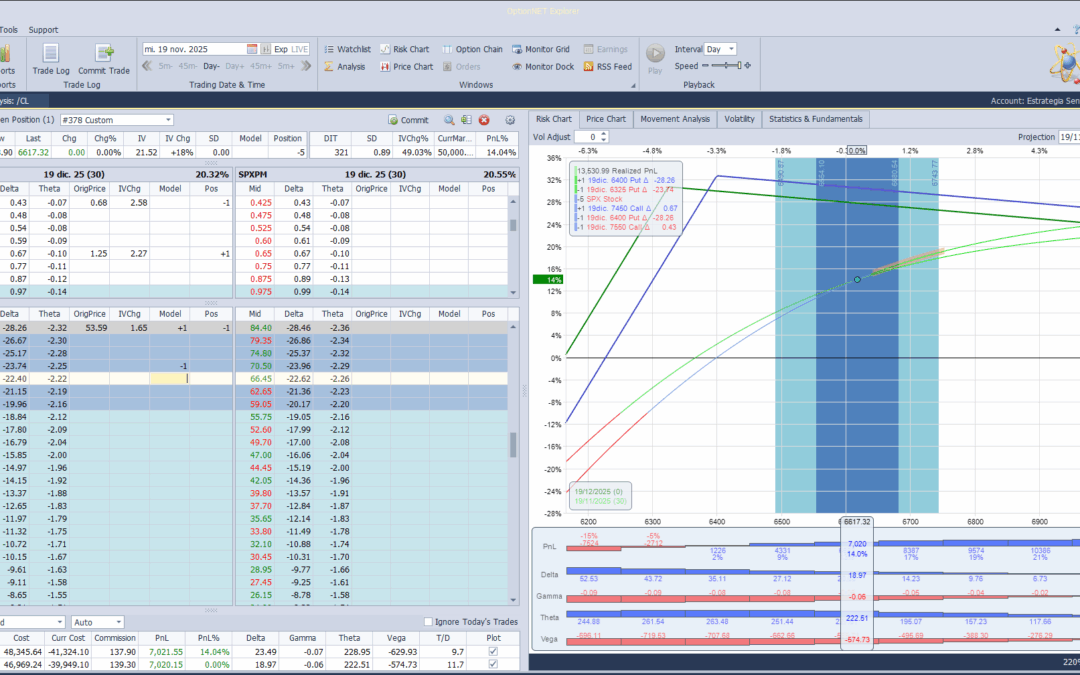Open the RSS Feed window
The height and width of the screenshot is (675, 1080).
pyautogui.click(x=608, y=67)
